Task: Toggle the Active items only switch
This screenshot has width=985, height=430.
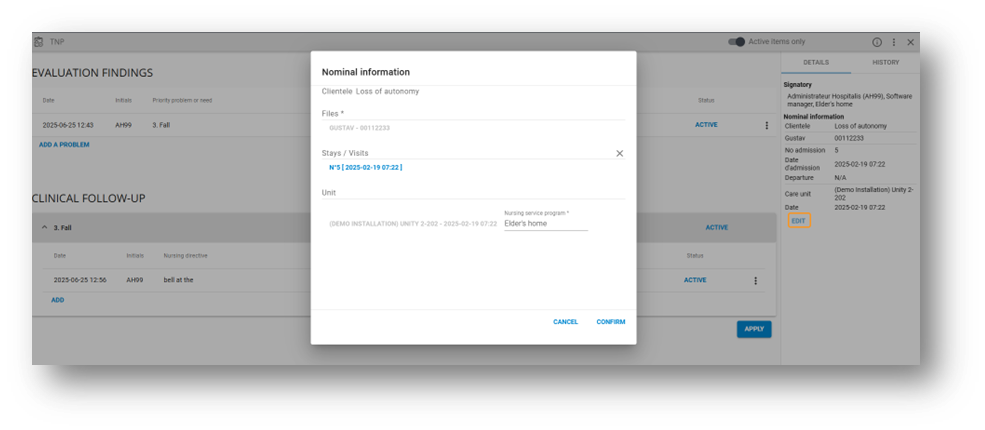Action: [737, 42]
